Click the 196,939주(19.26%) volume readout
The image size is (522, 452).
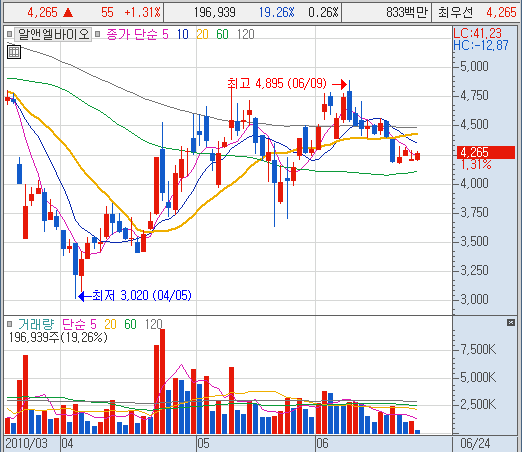[x=58, y=337]
